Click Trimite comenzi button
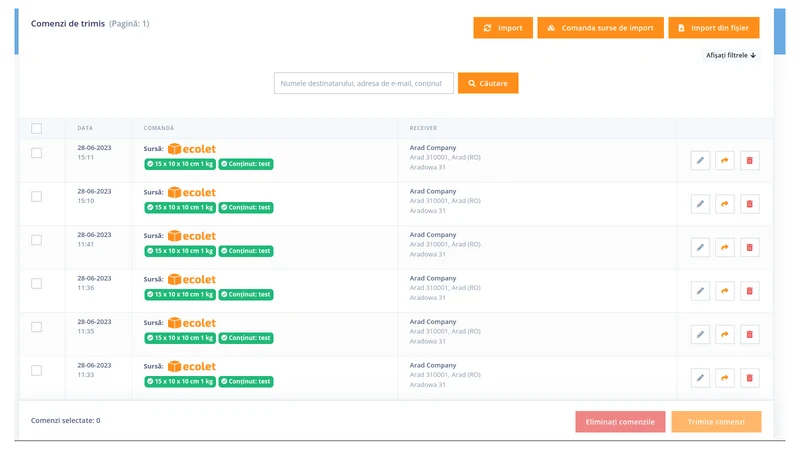The image size is (800, 450). [716, 422]
